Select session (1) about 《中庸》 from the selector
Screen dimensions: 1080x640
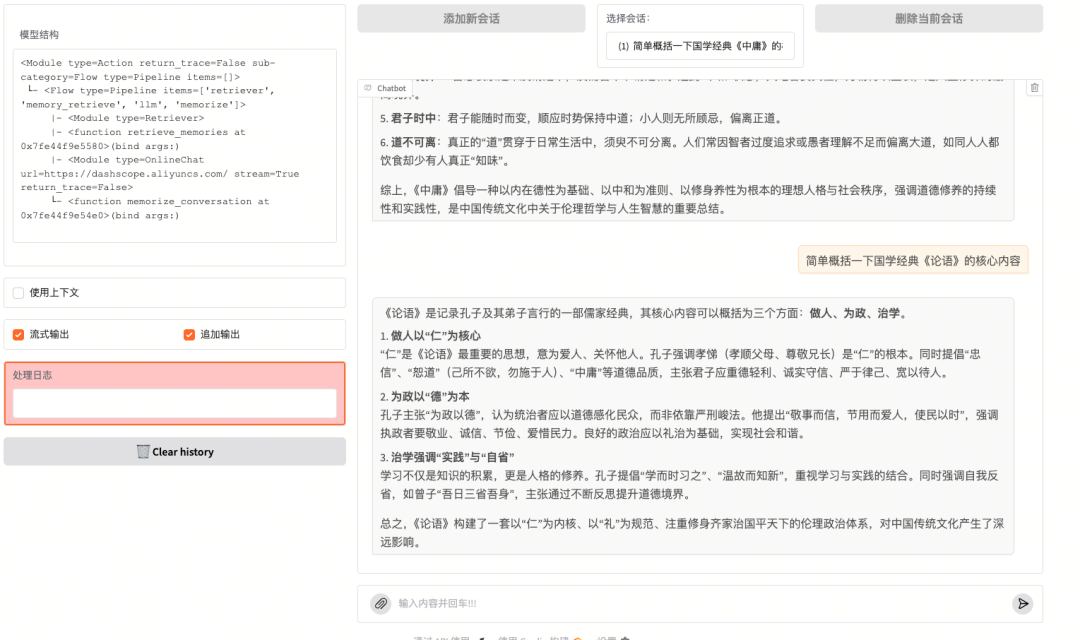point(700,44)
